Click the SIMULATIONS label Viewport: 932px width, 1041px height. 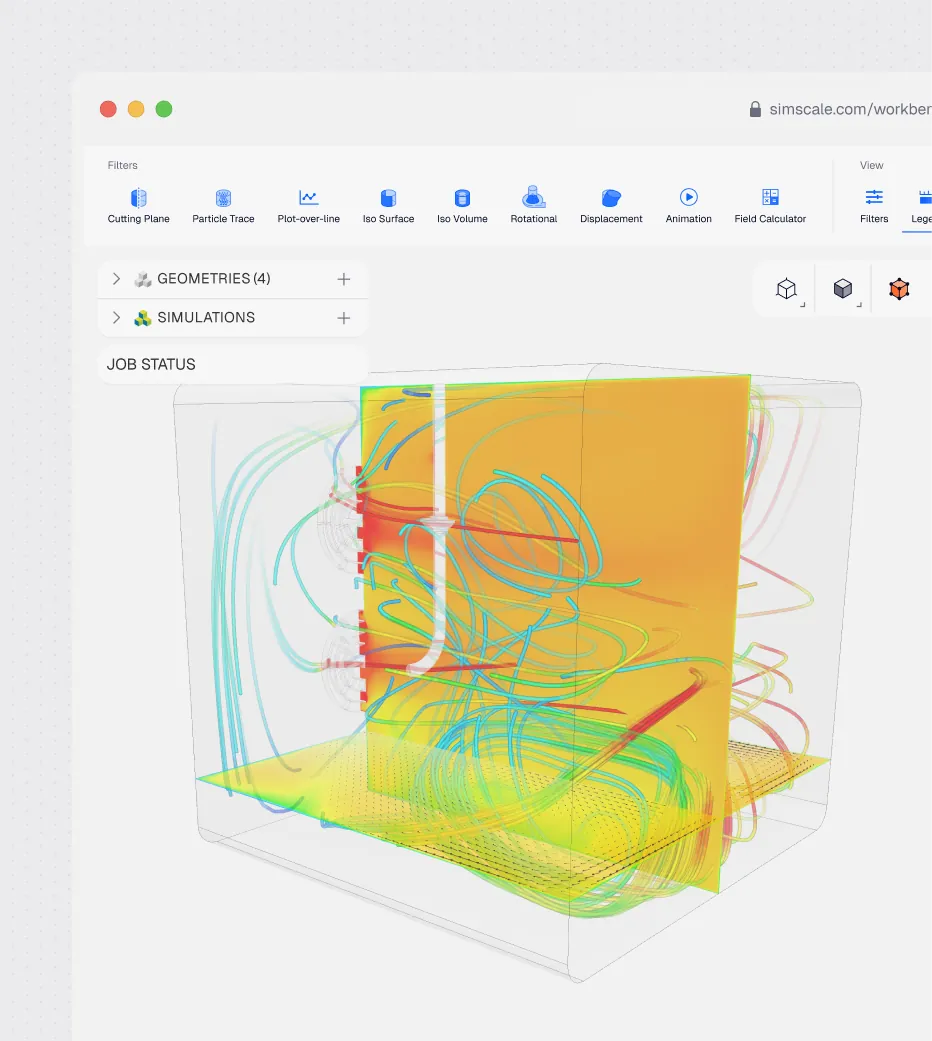[x=206, y=318]
